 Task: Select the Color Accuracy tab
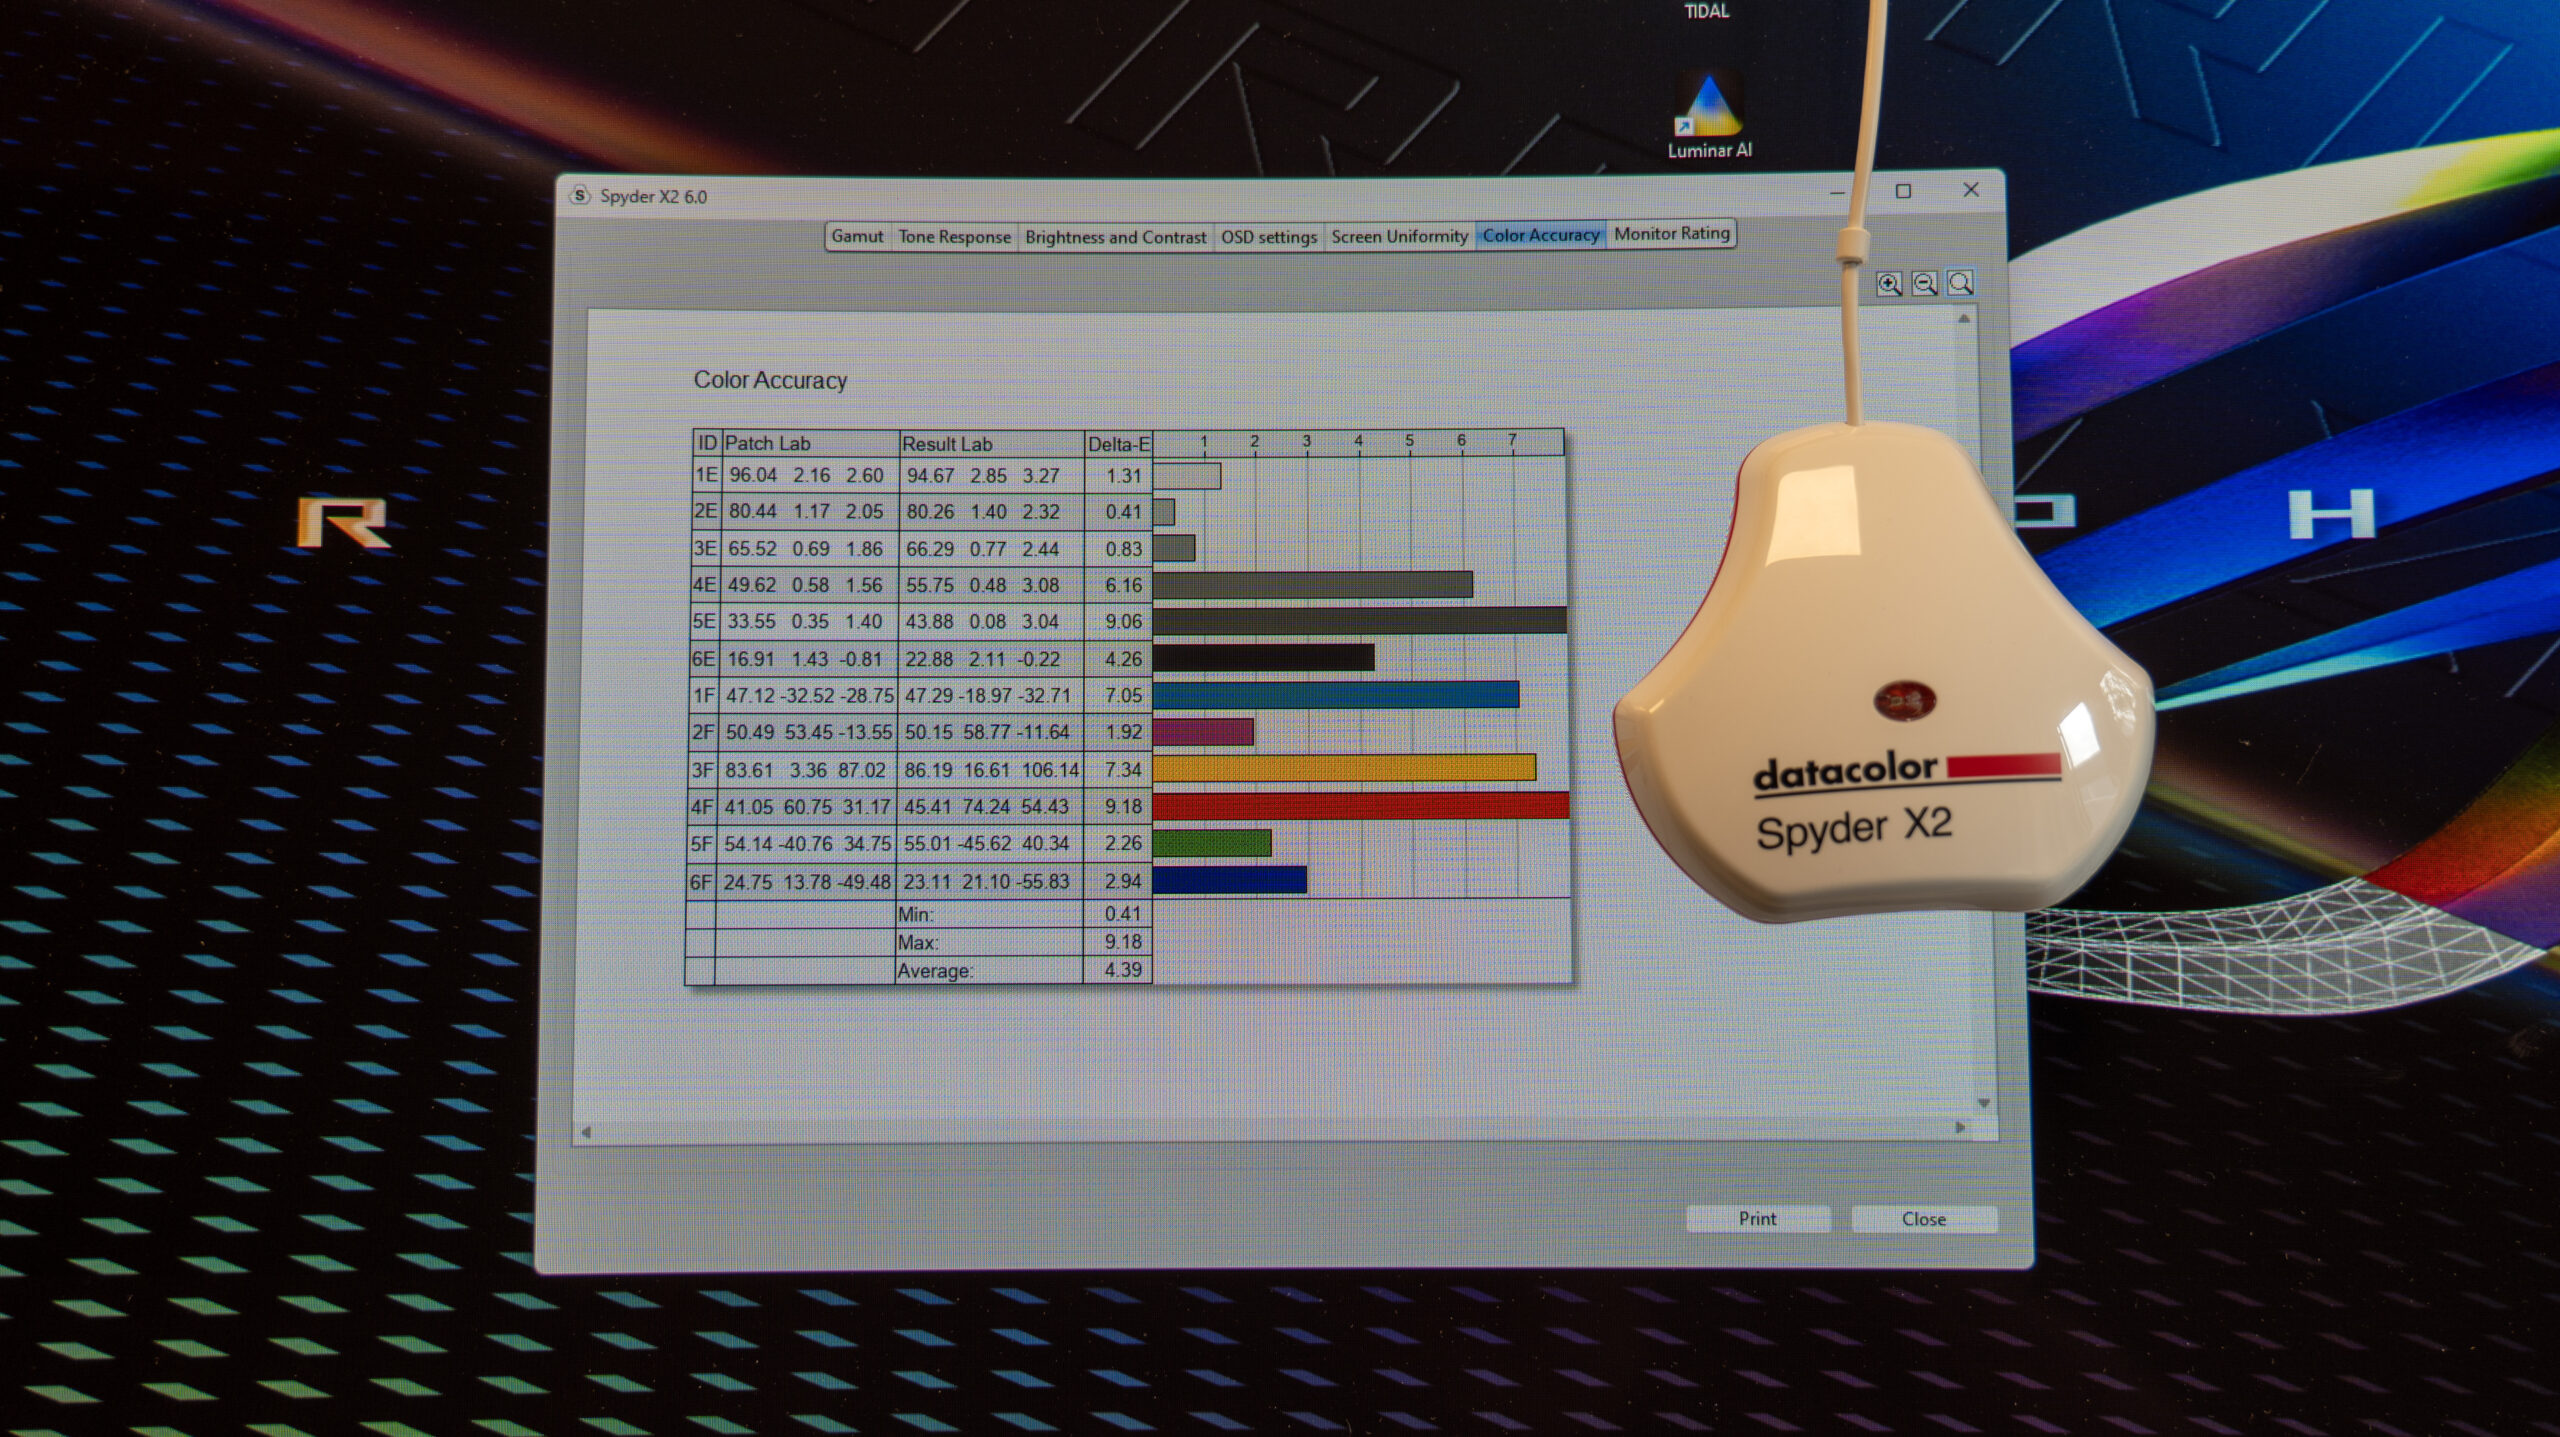tap(1540, 235)
